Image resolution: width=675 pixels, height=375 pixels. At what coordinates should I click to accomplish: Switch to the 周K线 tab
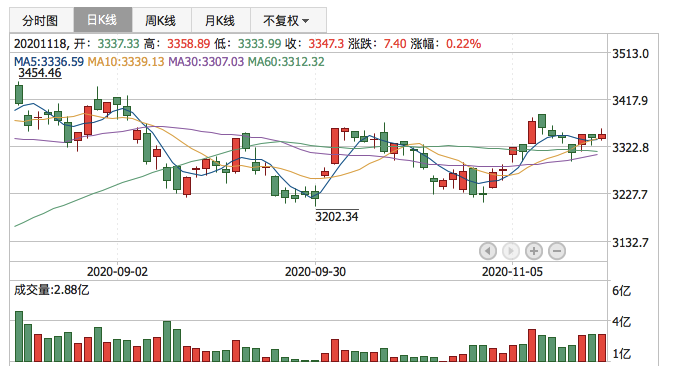click(x=161, y=20)
